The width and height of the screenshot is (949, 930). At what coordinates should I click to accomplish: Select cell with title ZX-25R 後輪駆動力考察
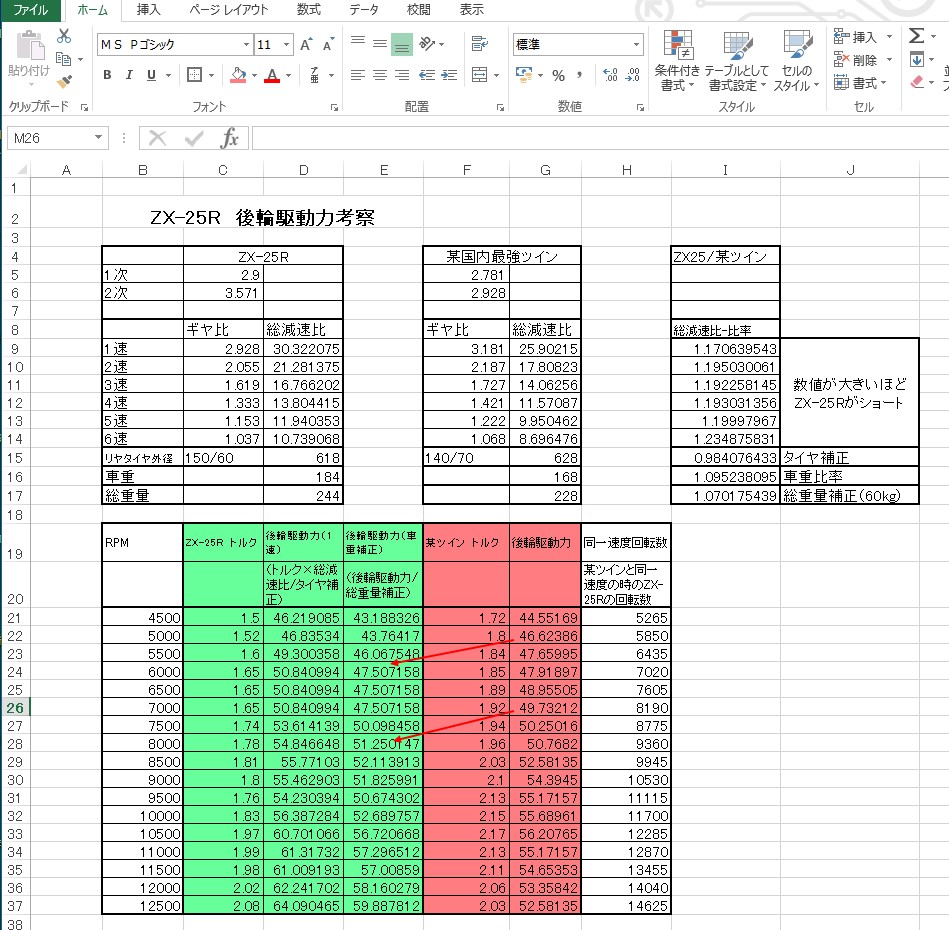click(x=262, y=217)
